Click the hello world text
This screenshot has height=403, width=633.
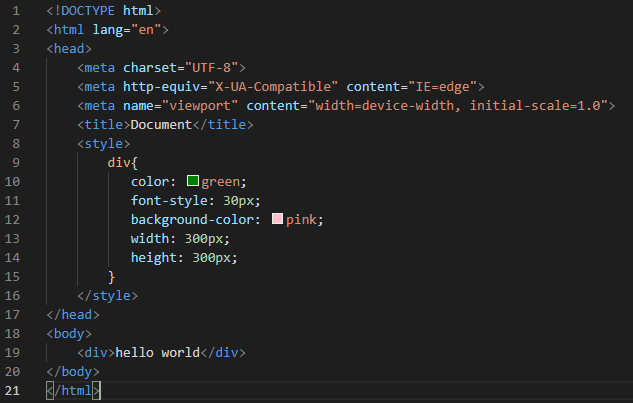(x=157, y=353)
